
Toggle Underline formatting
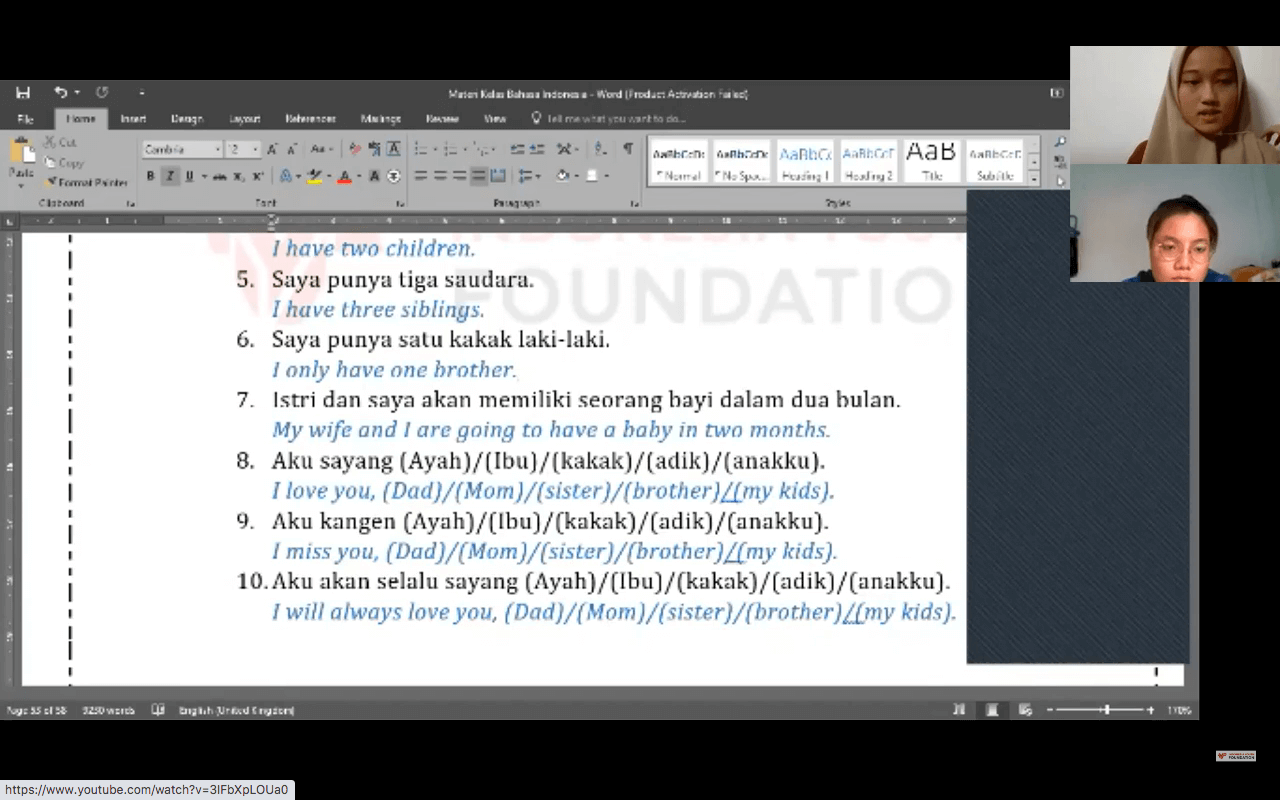(188, 176)
